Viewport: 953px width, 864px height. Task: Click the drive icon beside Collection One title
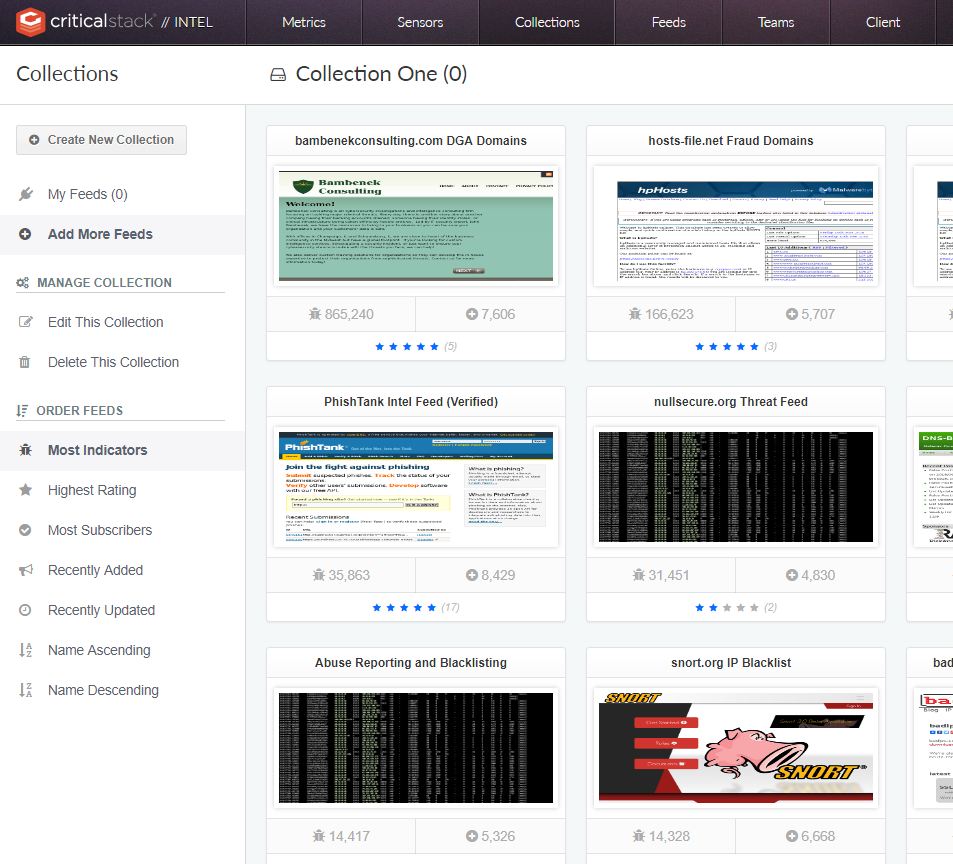pos(278,75)
